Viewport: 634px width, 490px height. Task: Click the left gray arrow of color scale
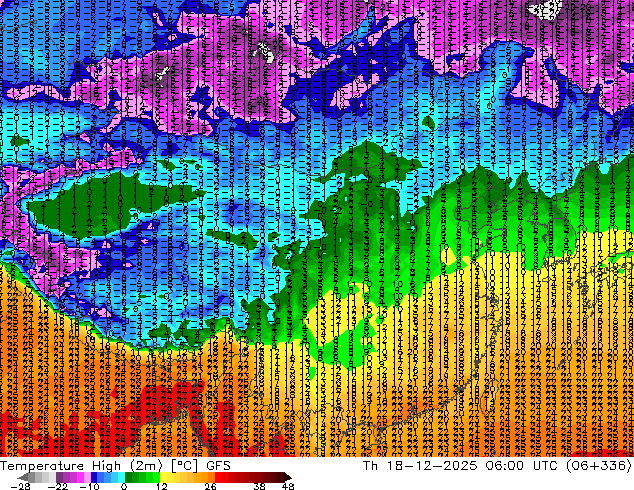(x=22, y=477)
